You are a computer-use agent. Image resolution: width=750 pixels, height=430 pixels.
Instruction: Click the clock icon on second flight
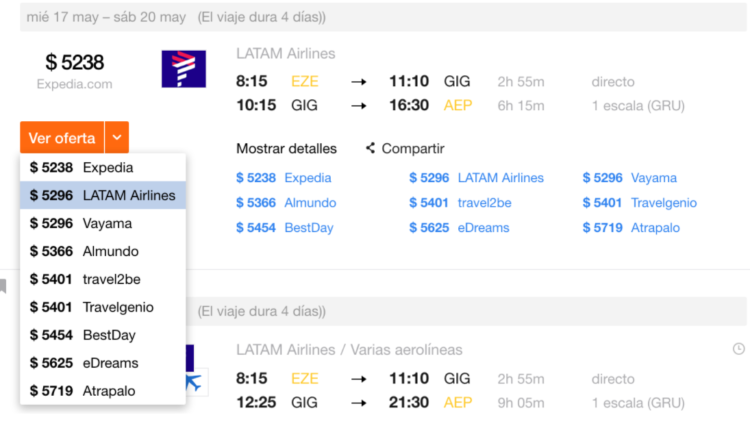(739, 349)
